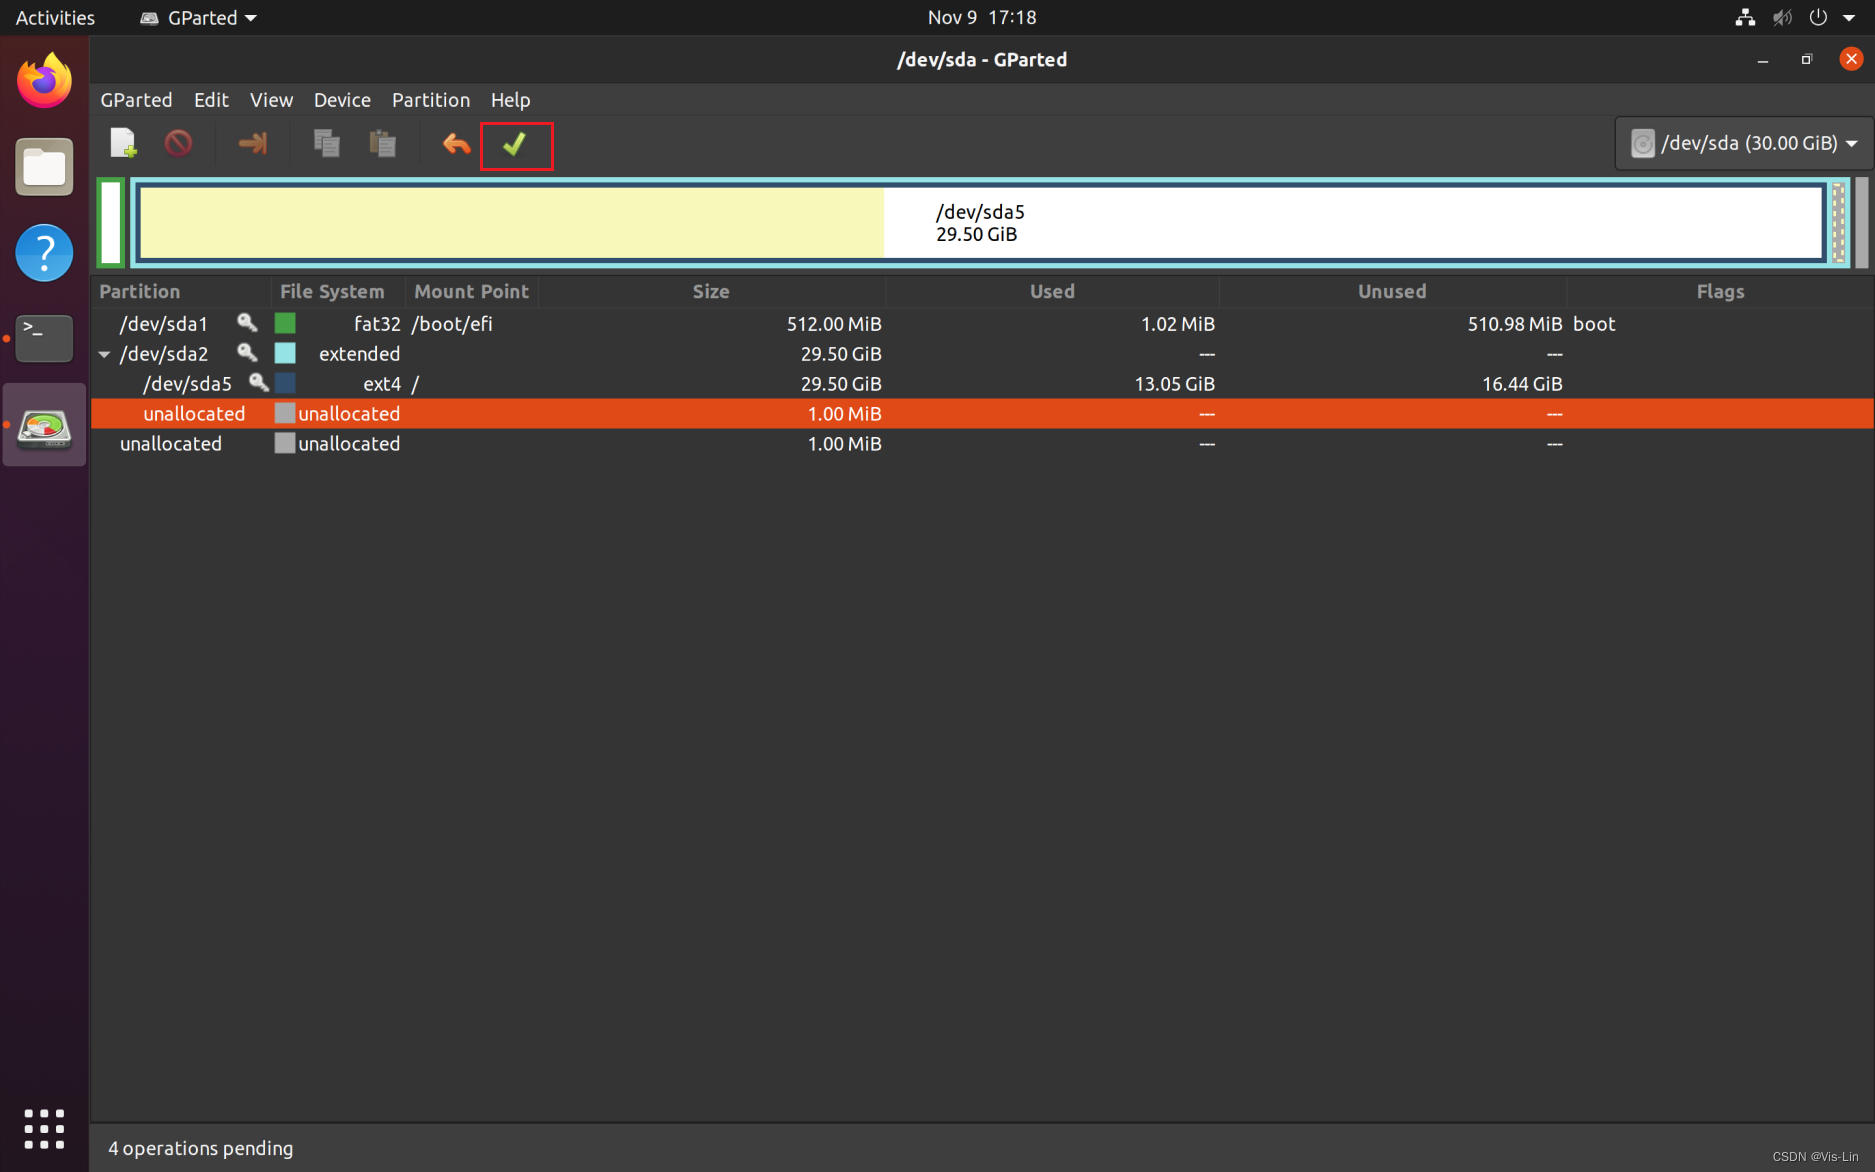Screen dimensions: 1875x1172
Task: Click the key icon next to /dev/sda1
Action: (247, 322)
